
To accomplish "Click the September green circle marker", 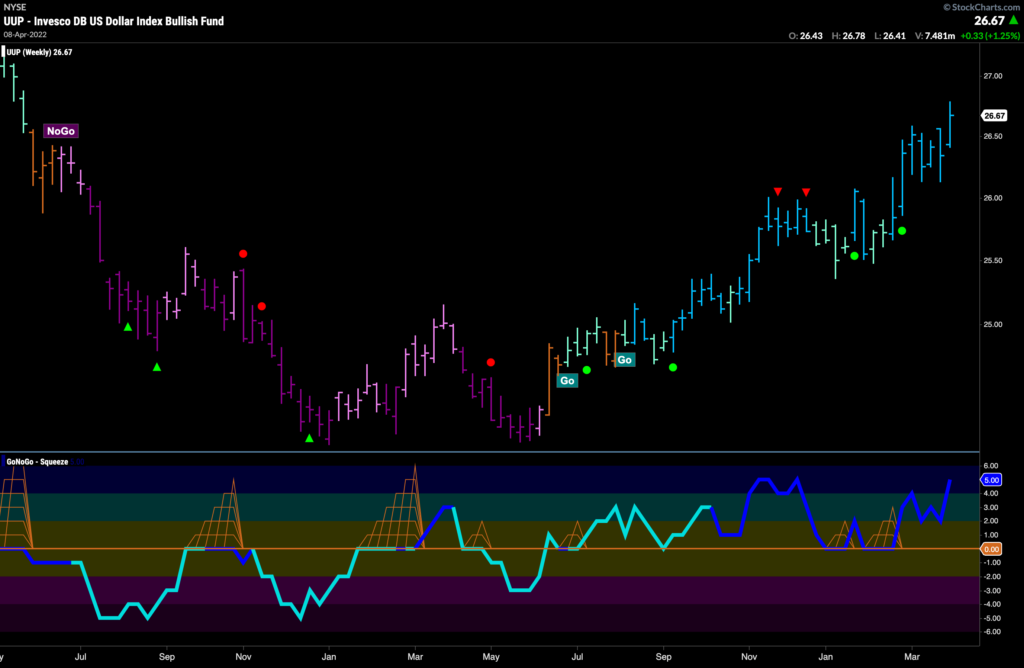I will pos(673,368).
